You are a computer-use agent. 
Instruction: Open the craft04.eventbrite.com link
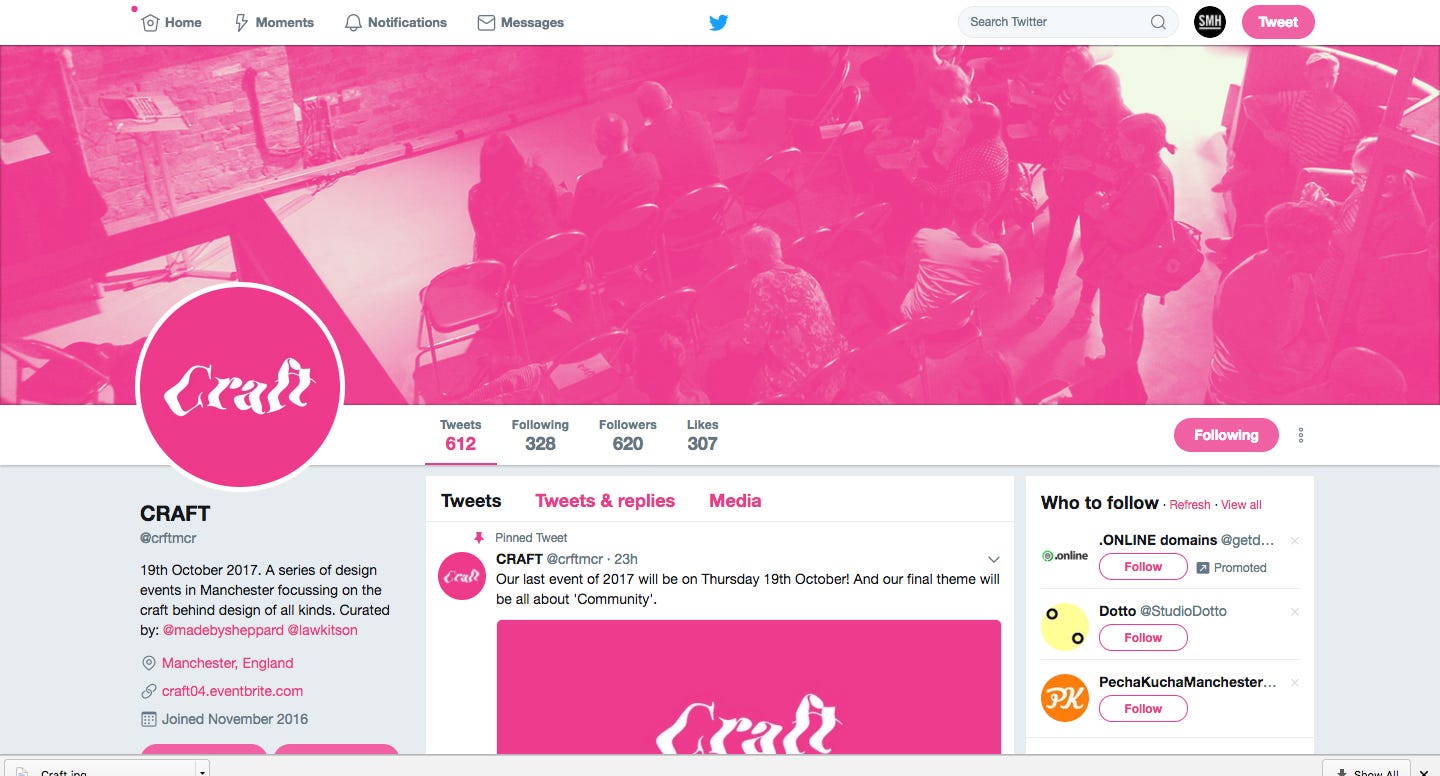[232, 691]
